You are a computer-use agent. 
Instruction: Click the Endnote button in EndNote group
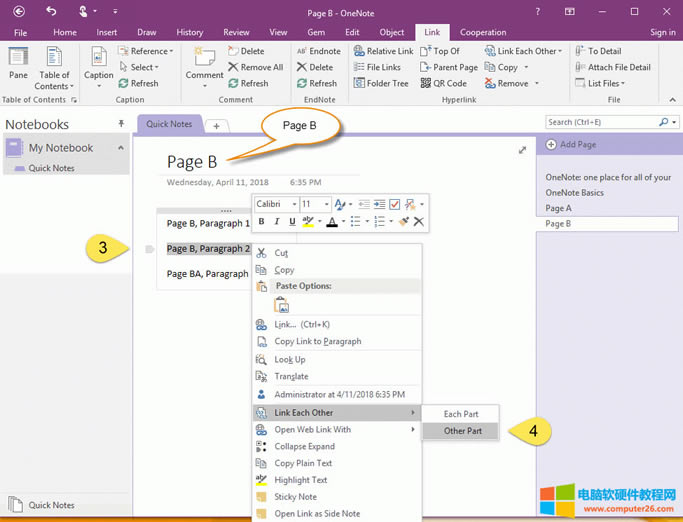tap(318, 51)
